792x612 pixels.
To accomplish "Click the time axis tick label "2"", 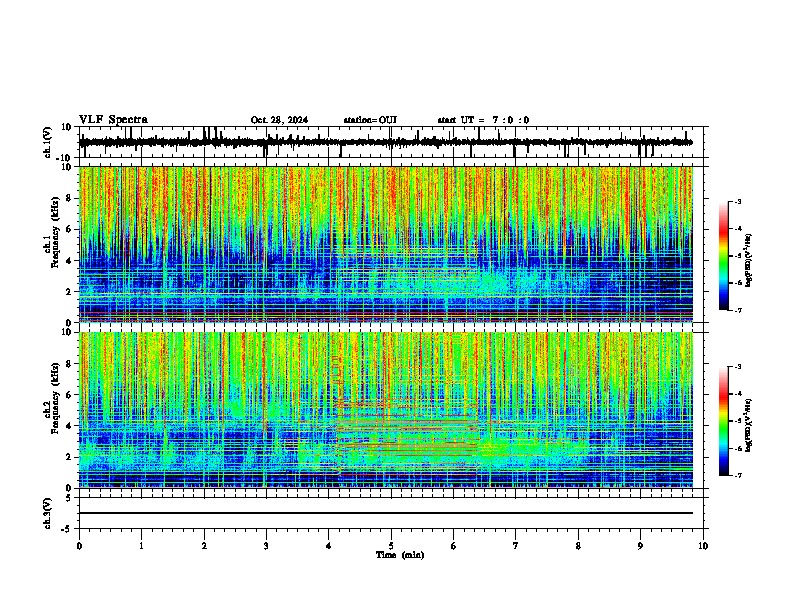I will [x=204, y=546].
